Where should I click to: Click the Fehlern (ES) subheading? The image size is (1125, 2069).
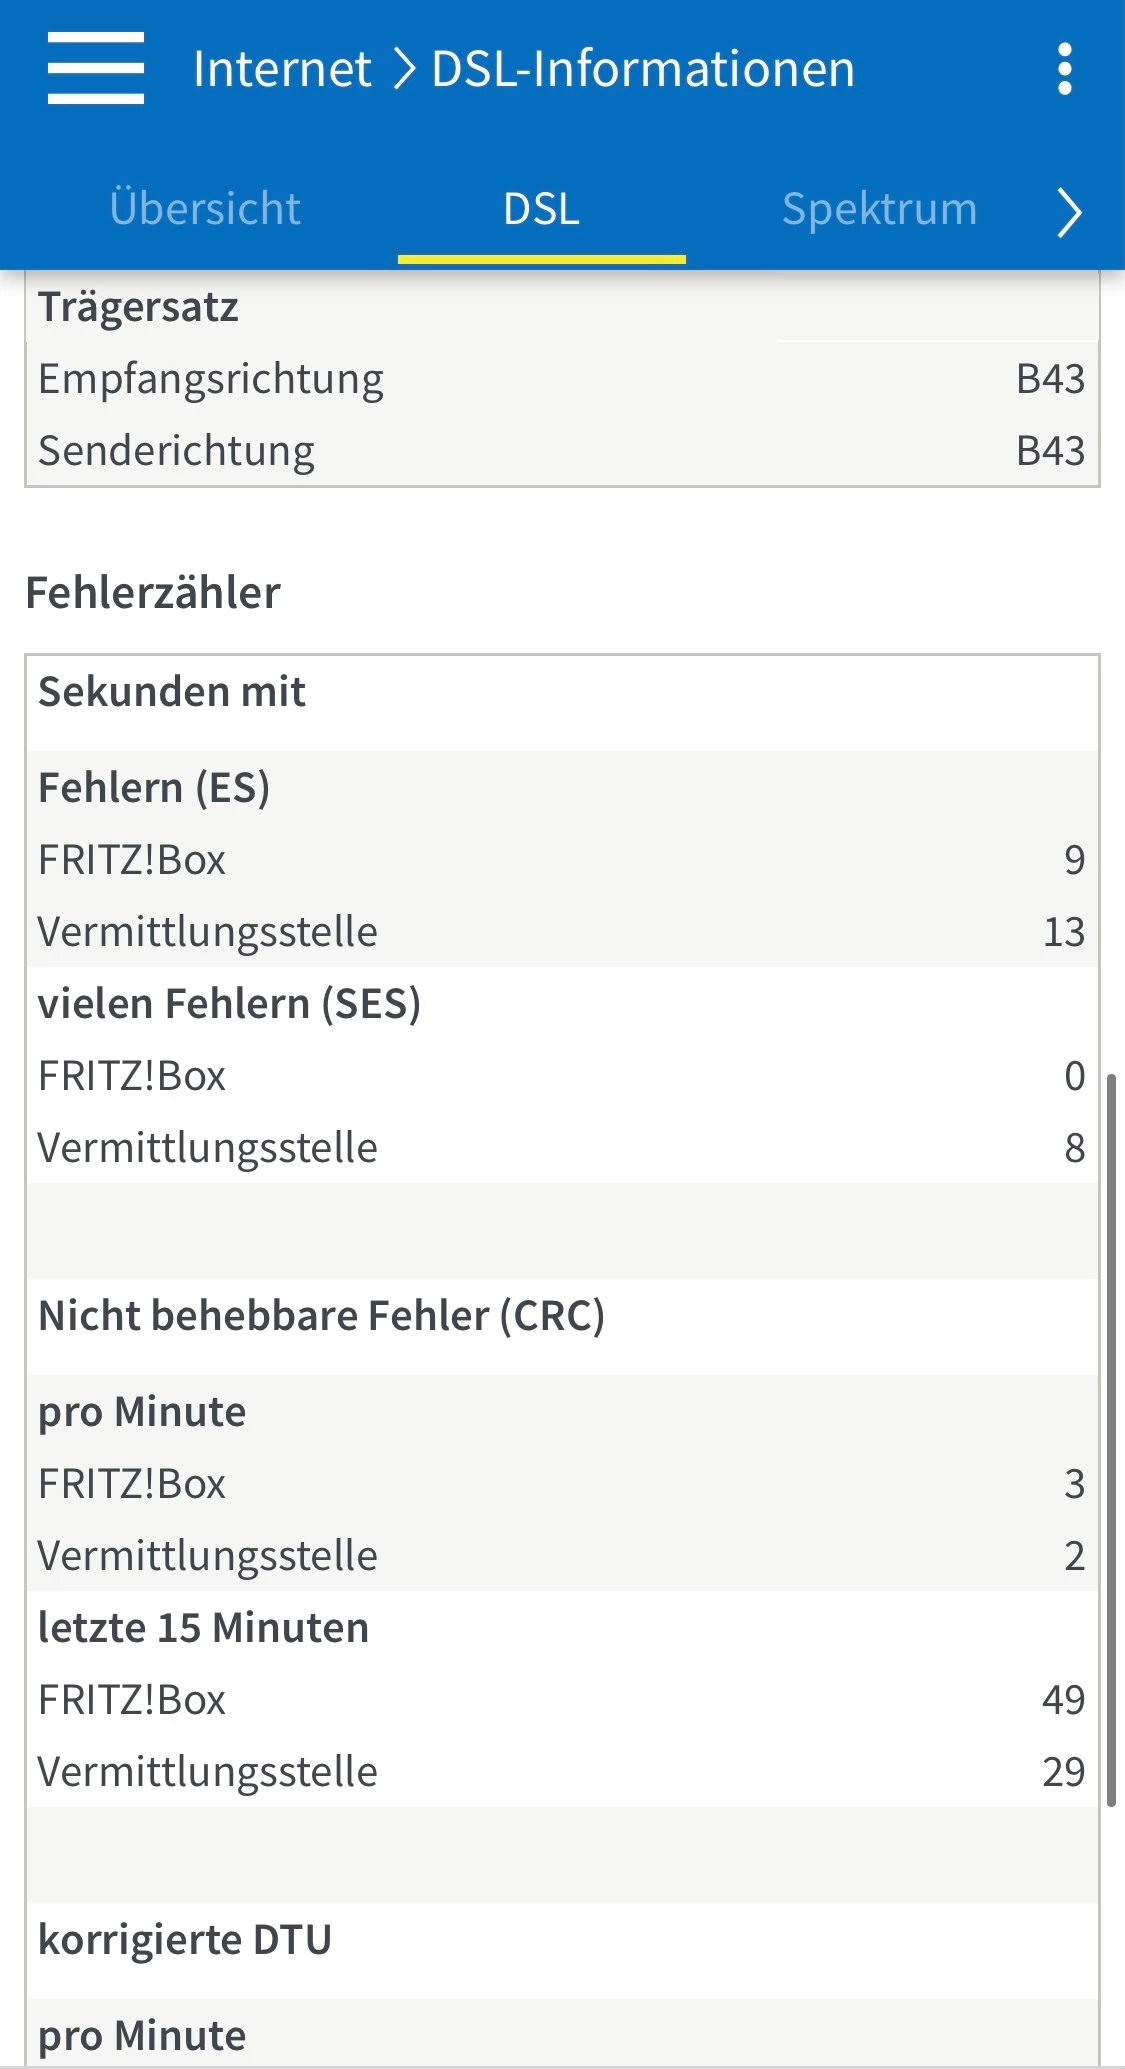[154, 788]
